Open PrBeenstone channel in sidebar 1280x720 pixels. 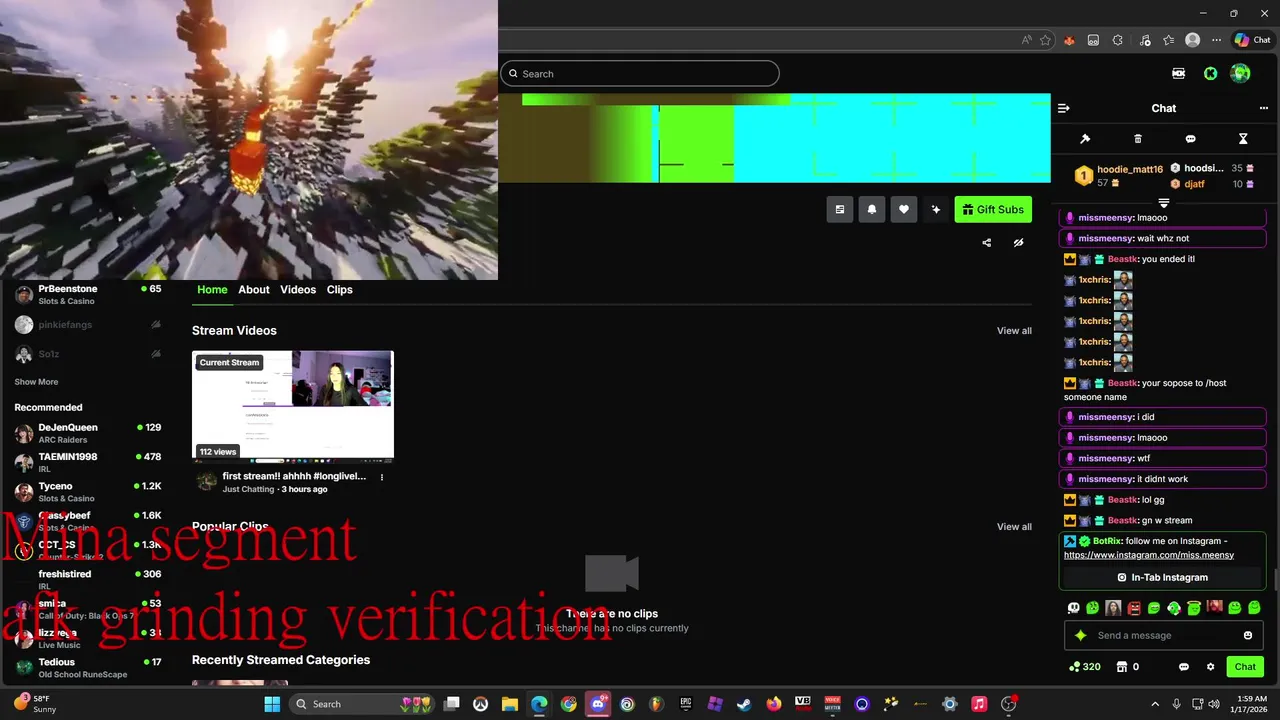88,294
